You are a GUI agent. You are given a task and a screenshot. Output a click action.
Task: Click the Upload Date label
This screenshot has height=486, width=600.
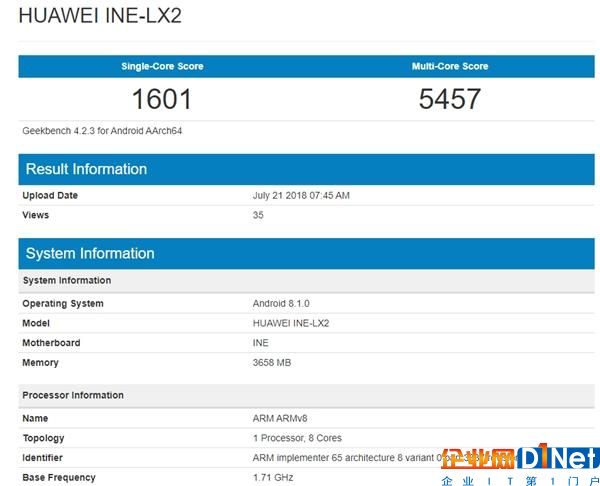[50, 196]
